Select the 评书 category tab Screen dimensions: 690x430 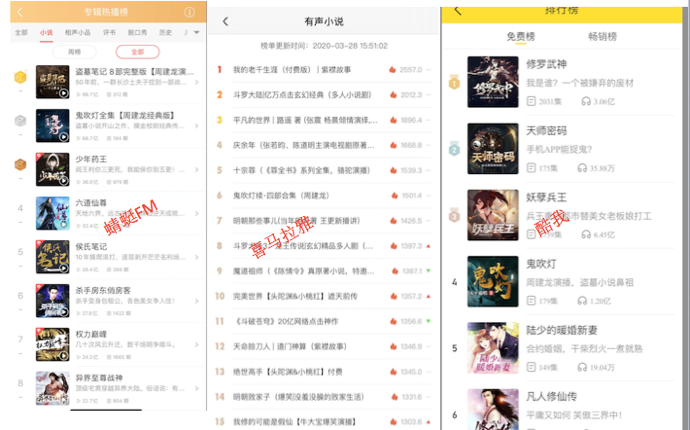(x=109, y=33)
